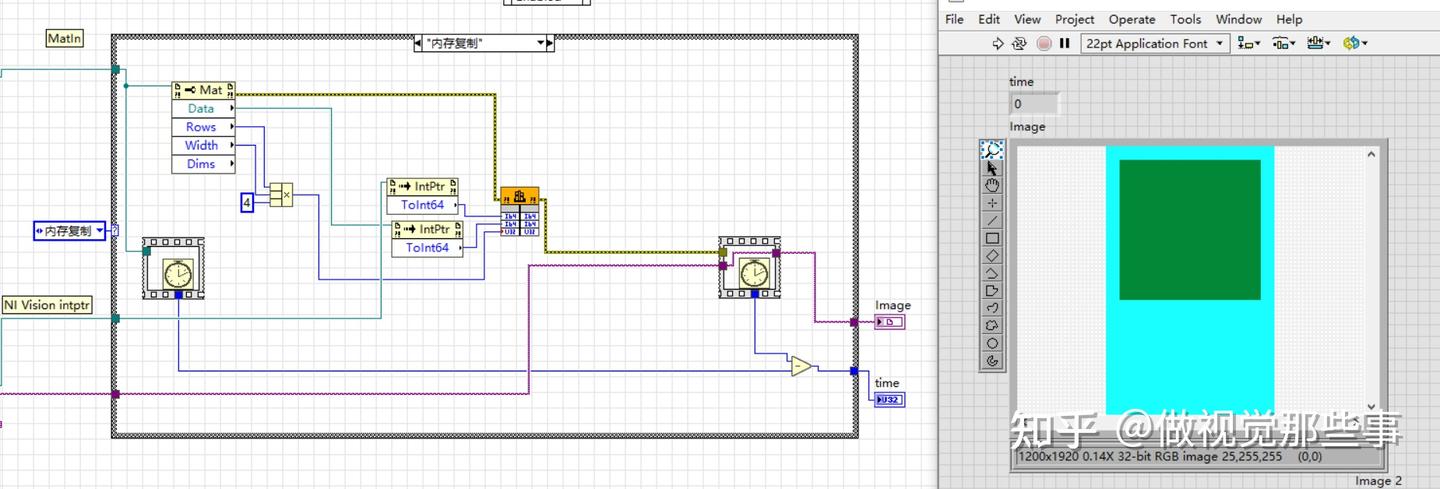The image size is (1440, 489).
Task: Open the Edit menu
Action: 989,19
